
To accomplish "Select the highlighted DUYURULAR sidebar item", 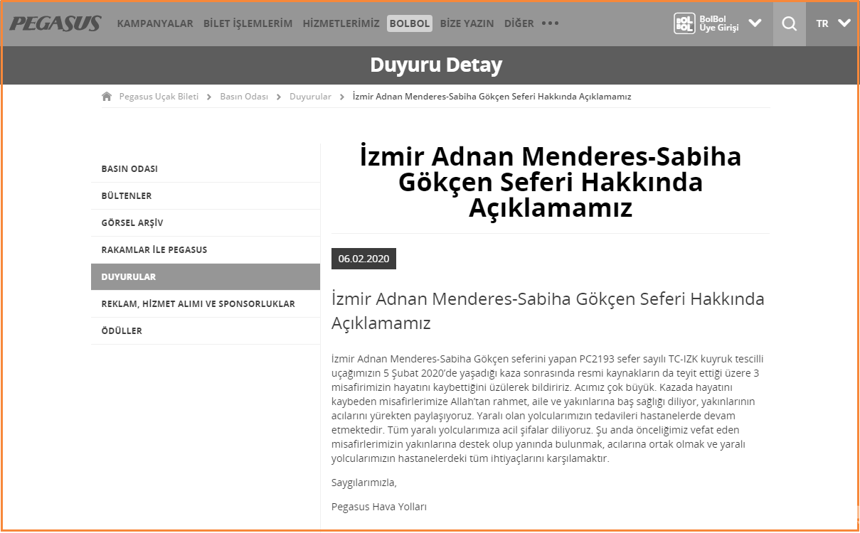I will (x=205, y=277).
